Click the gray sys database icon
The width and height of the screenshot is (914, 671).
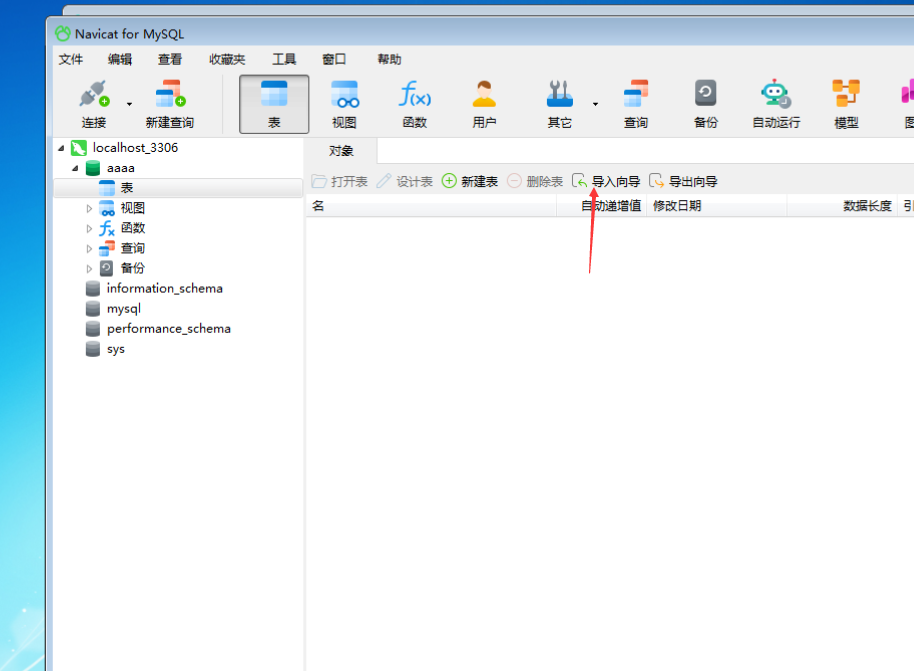(x=93, y=349)
